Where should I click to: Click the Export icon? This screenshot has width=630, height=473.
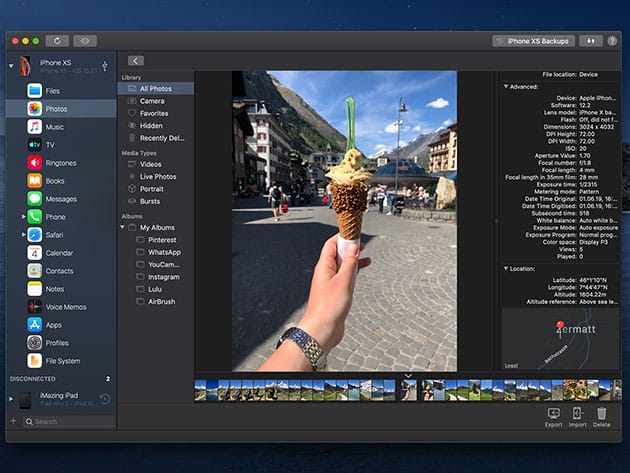coord(553,413)
